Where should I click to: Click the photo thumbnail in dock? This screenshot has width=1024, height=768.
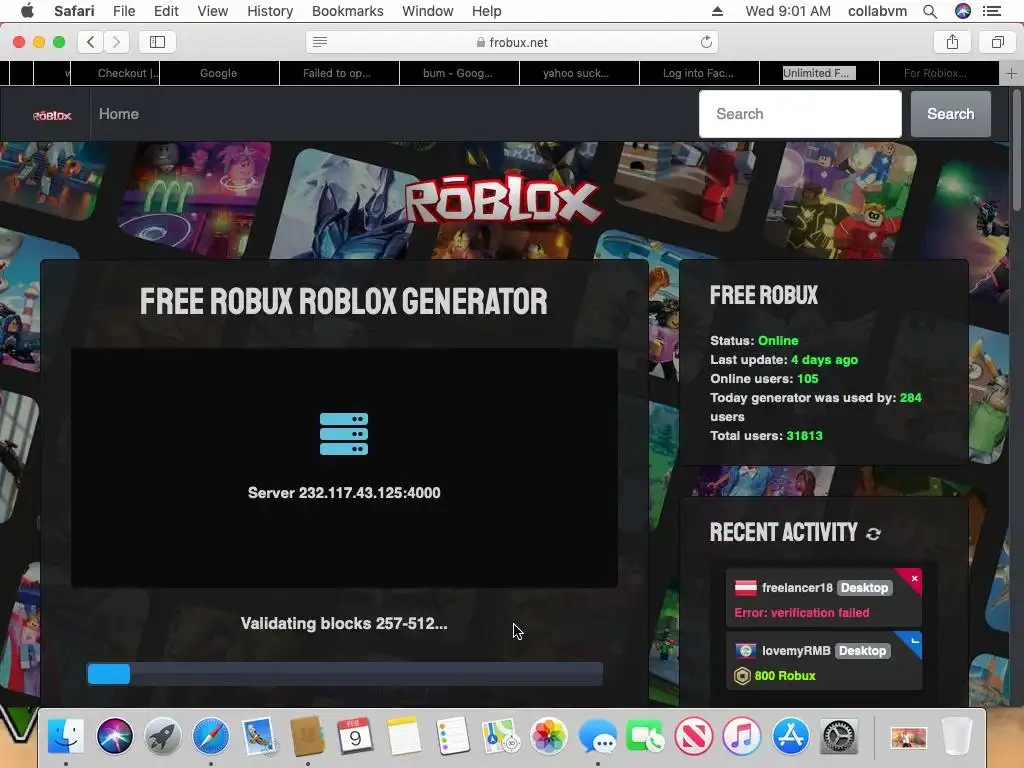tap(908, 738)
